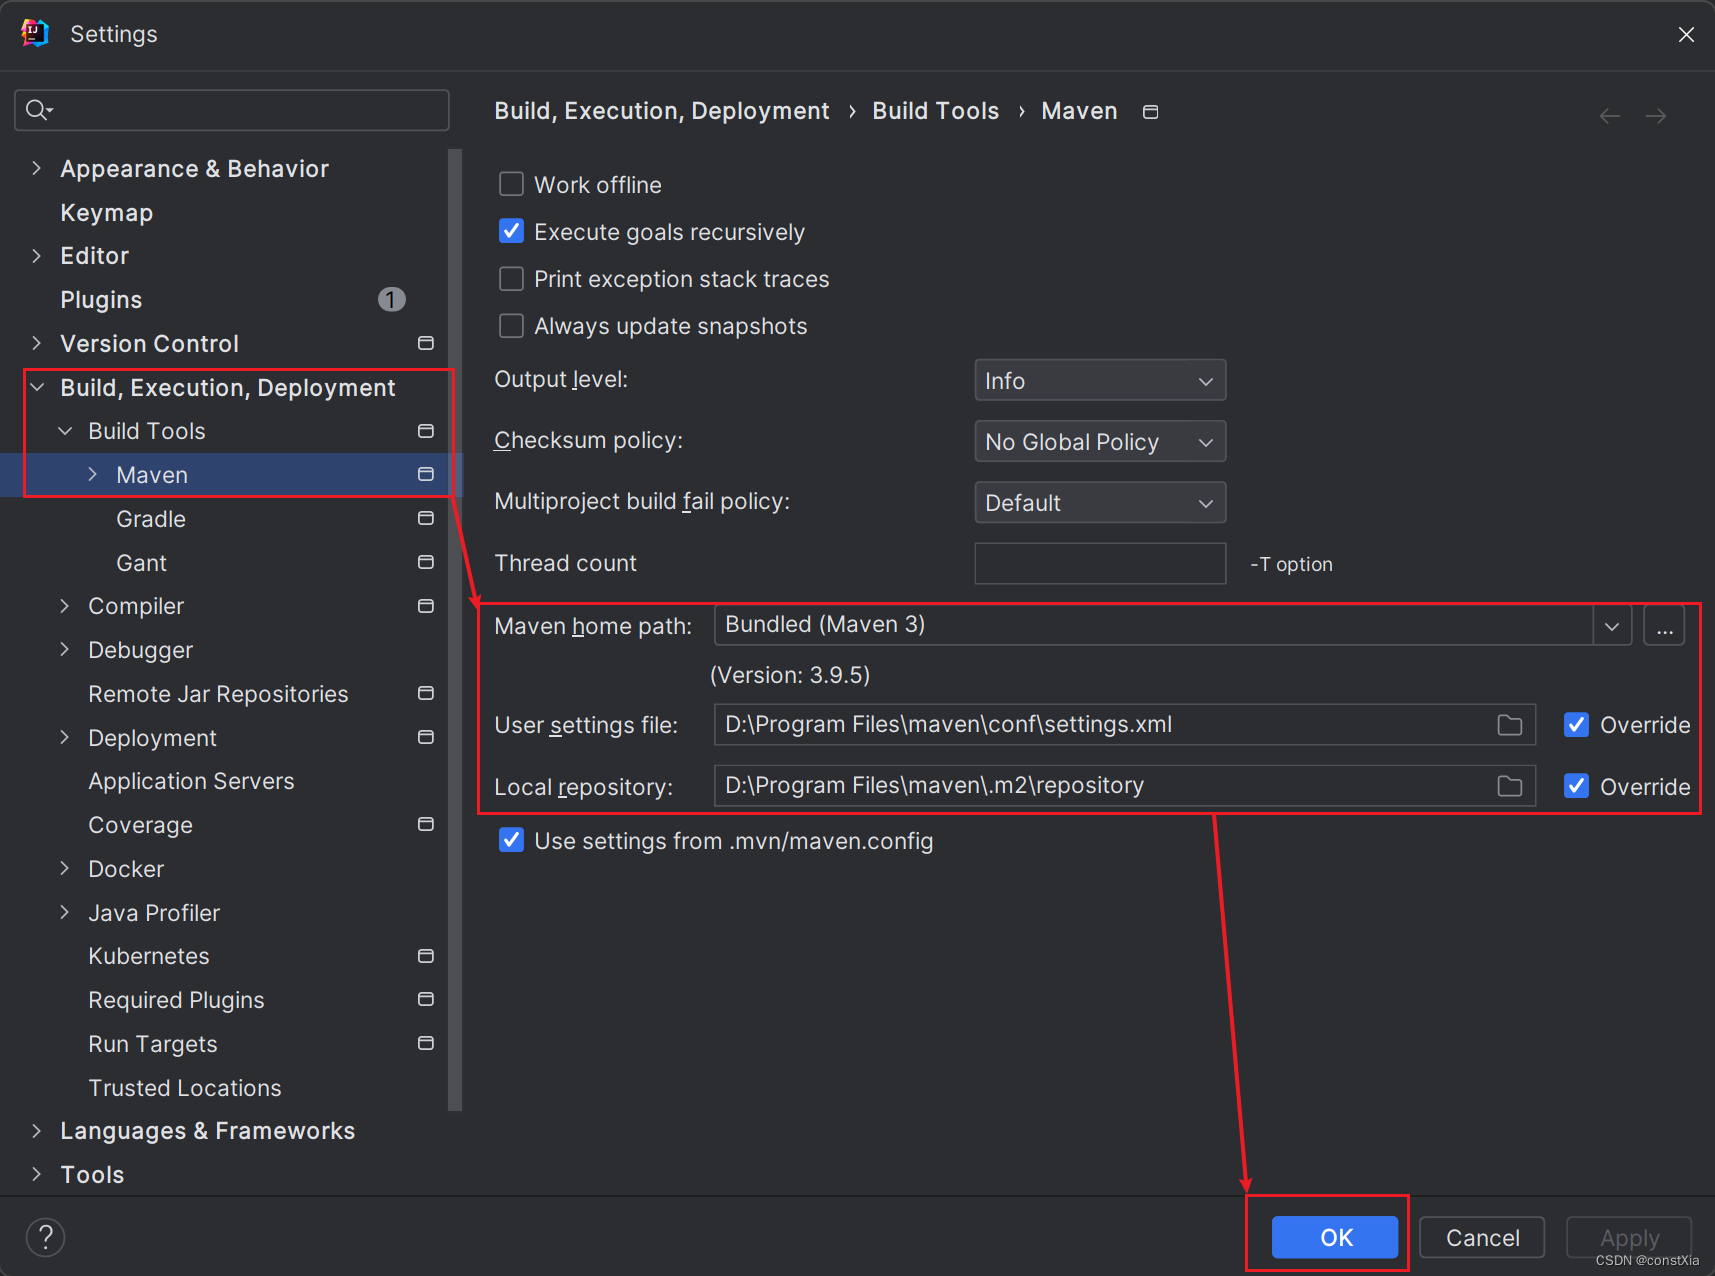Click the Plugins update count badge
Image resolution: width=1715 pixels, height=1276 pixels.
(392, 299)
